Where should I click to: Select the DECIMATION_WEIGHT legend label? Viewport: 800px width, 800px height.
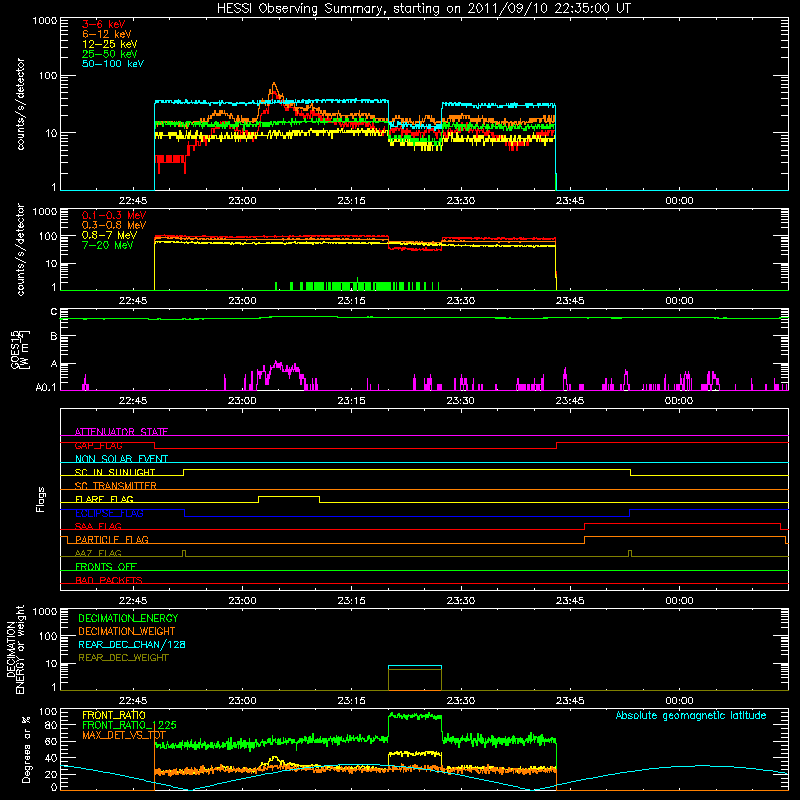tap(127, 631)
